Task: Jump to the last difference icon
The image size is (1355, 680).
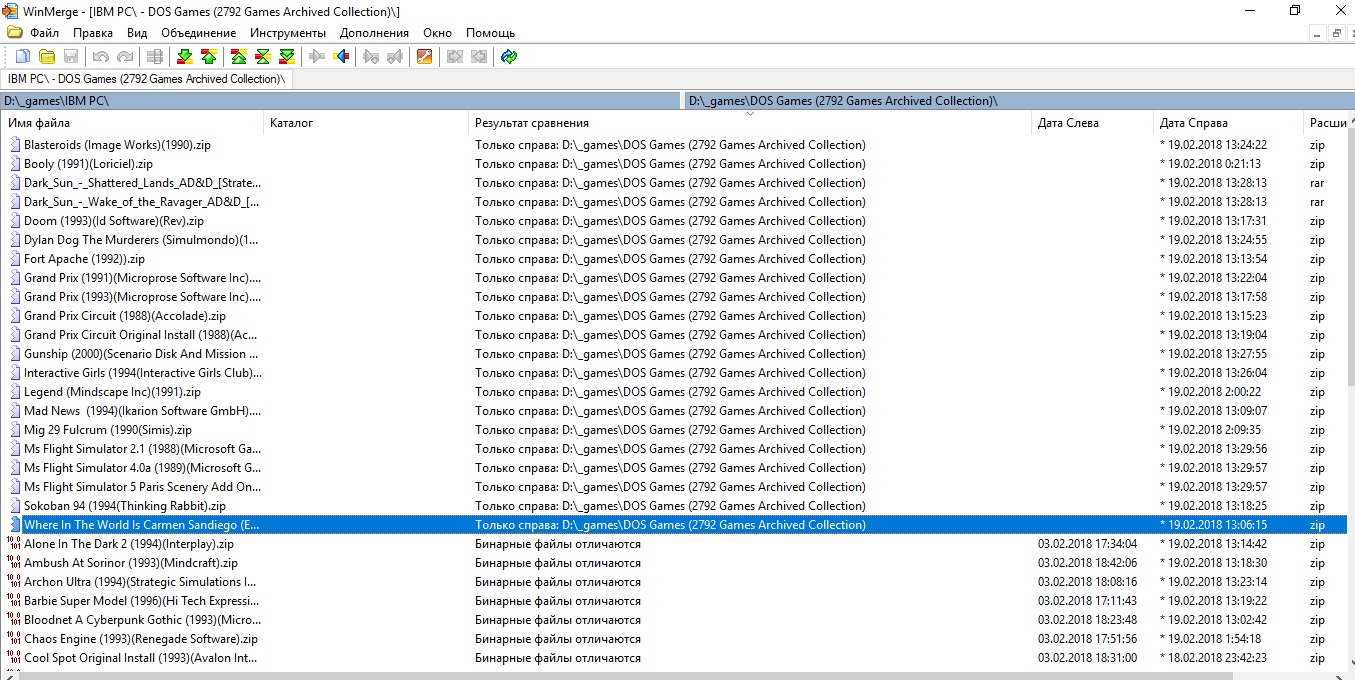Action: 287,57
